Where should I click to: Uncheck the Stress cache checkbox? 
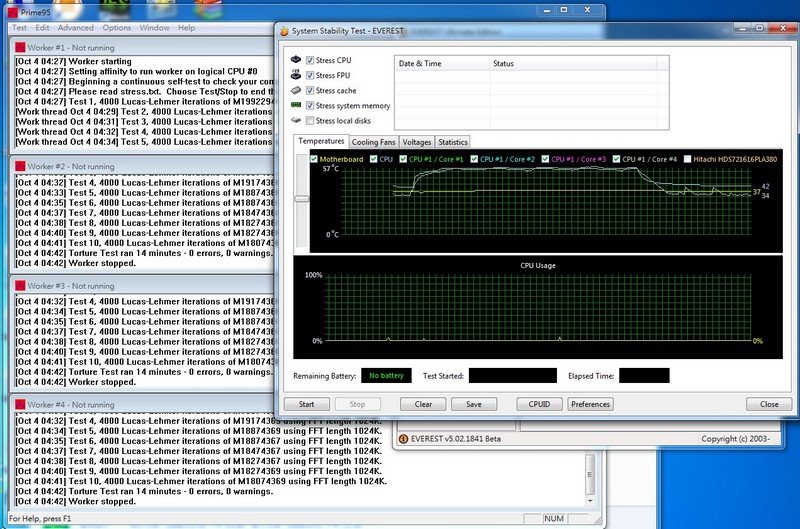pyautogui.click(x=310, y=91)
